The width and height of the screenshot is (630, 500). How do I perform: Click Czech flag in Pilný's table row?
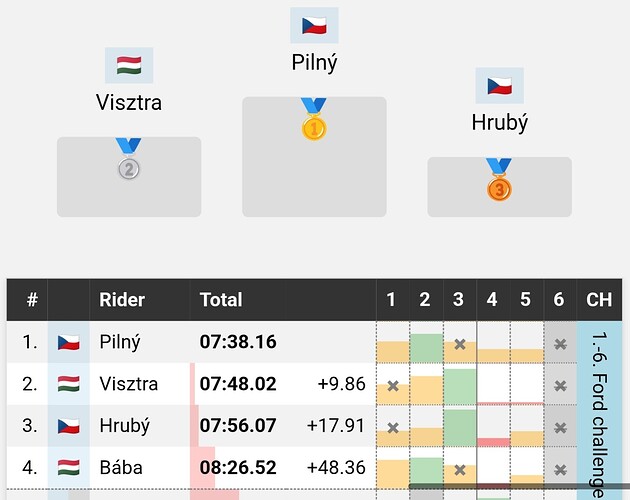(x=69, y=342)
